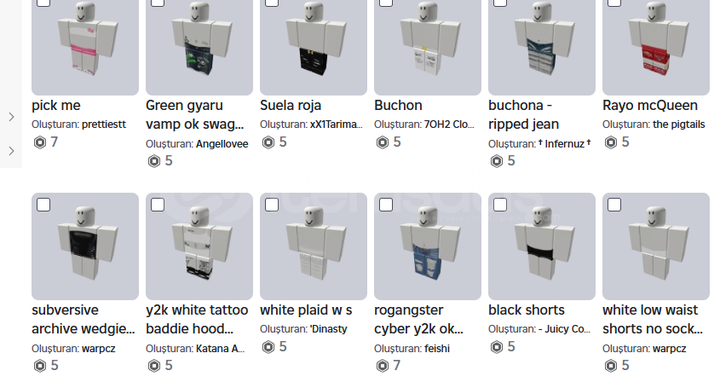Click Robux icon under rogangster cyber y2k
Screen dimensions: 720x388
pyautogui.click(x=382, y=366)
